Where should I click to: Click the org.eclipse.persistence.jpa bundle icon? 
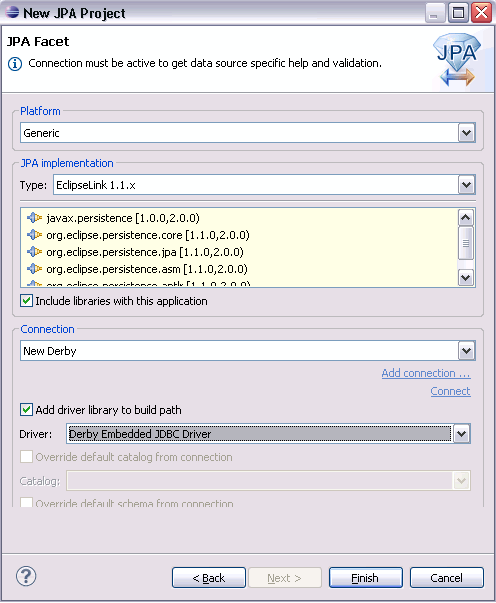34,252
